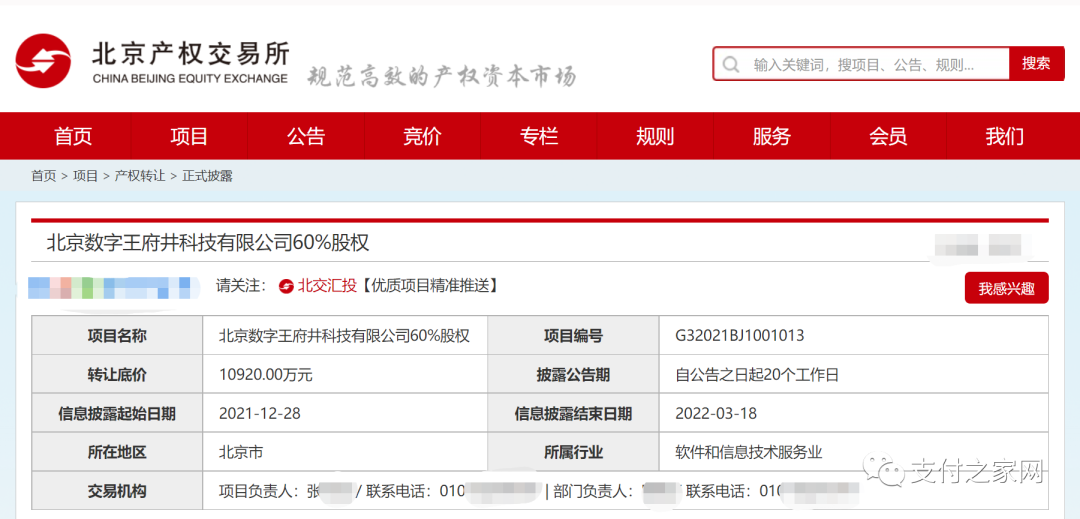Screen dimensions: 1080x519
Task: Open the 项目 navigation menu item
Action: tap(189, 136)
